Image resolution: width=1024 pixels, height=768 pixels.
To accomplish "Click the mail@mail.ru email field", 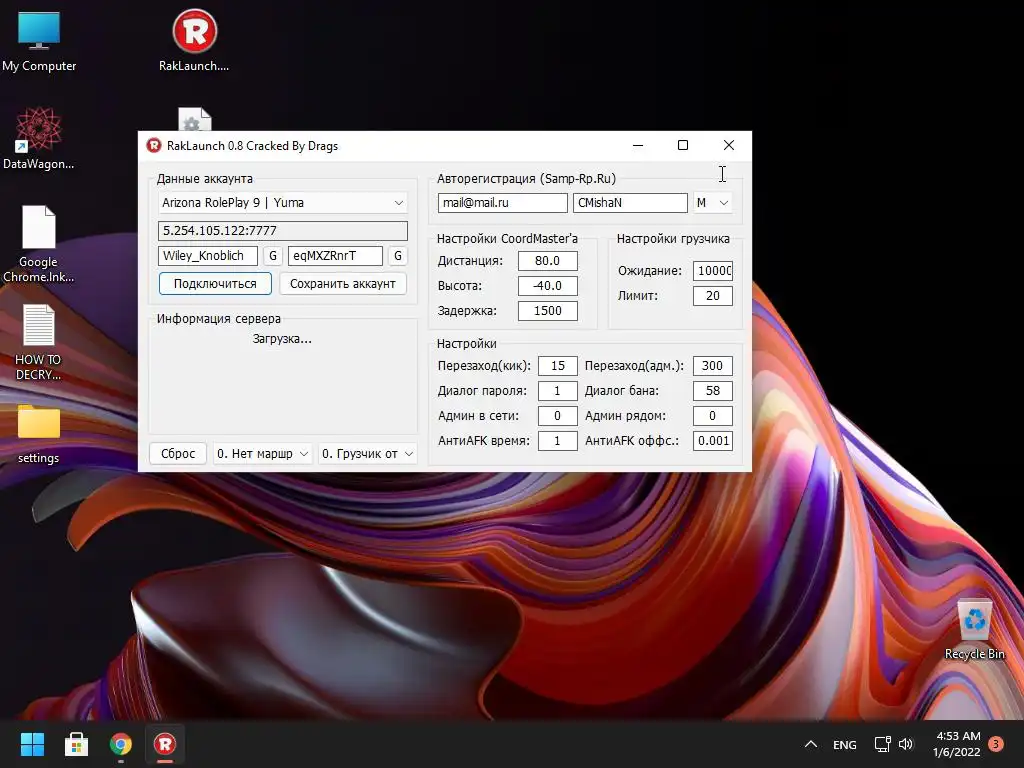I will click(502, 203).
